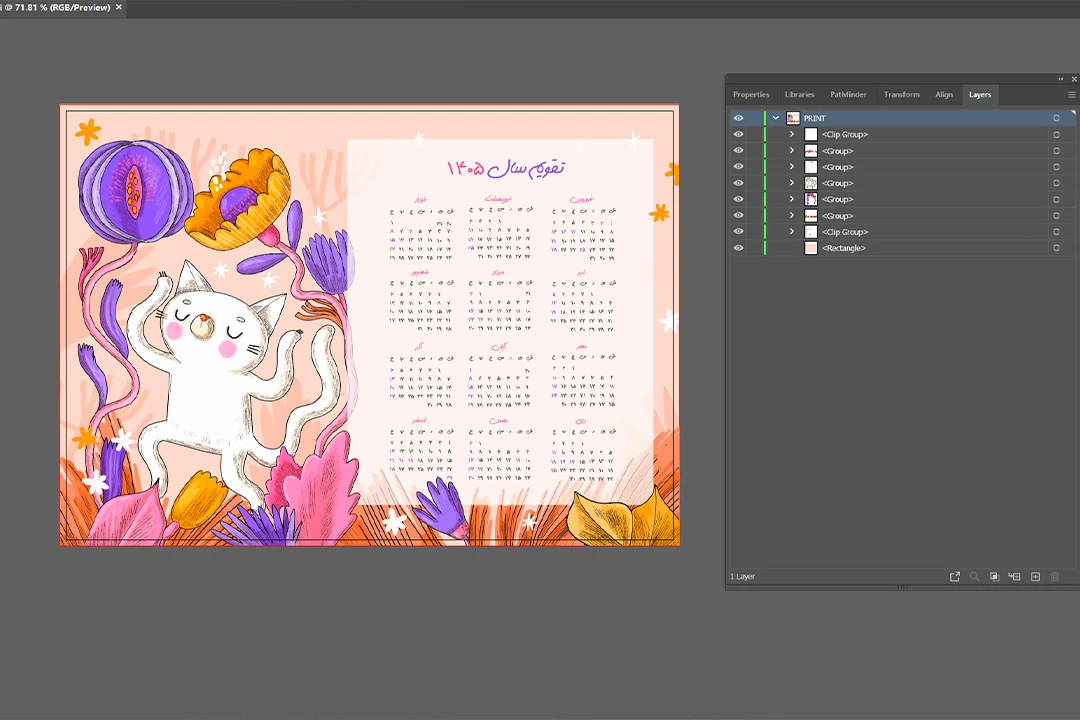Hide the PRINT layer with eye icon
1080x720 pixels.
739,118
